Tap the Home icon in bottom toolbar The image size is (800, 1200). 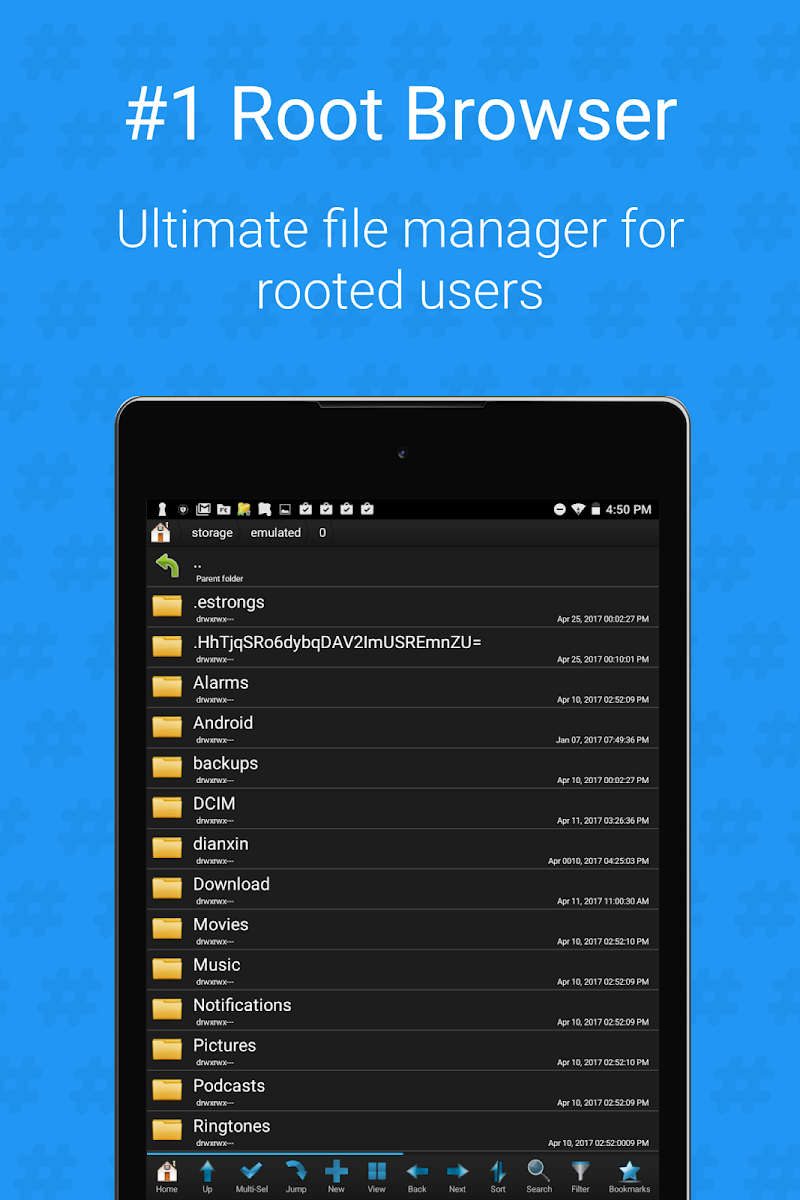point(167,1175)
